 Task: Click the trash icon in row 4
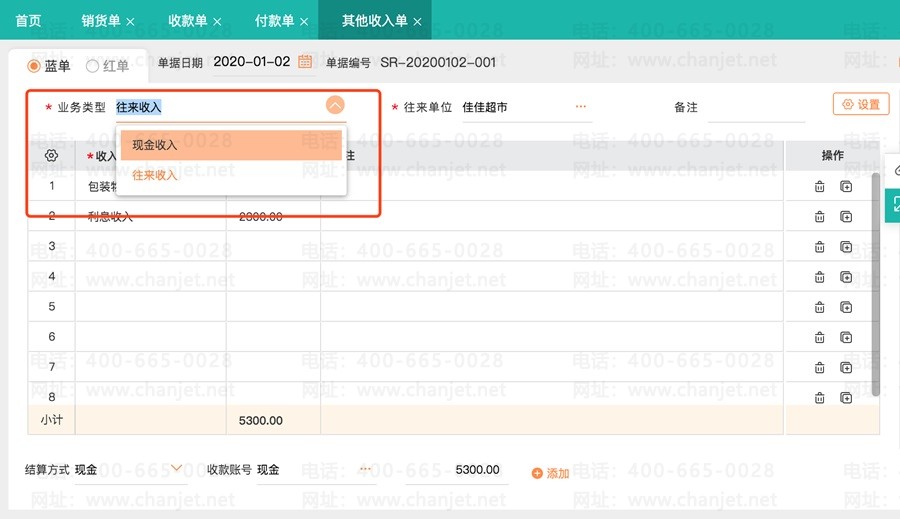pyautogui.click(x=819, y=277)
